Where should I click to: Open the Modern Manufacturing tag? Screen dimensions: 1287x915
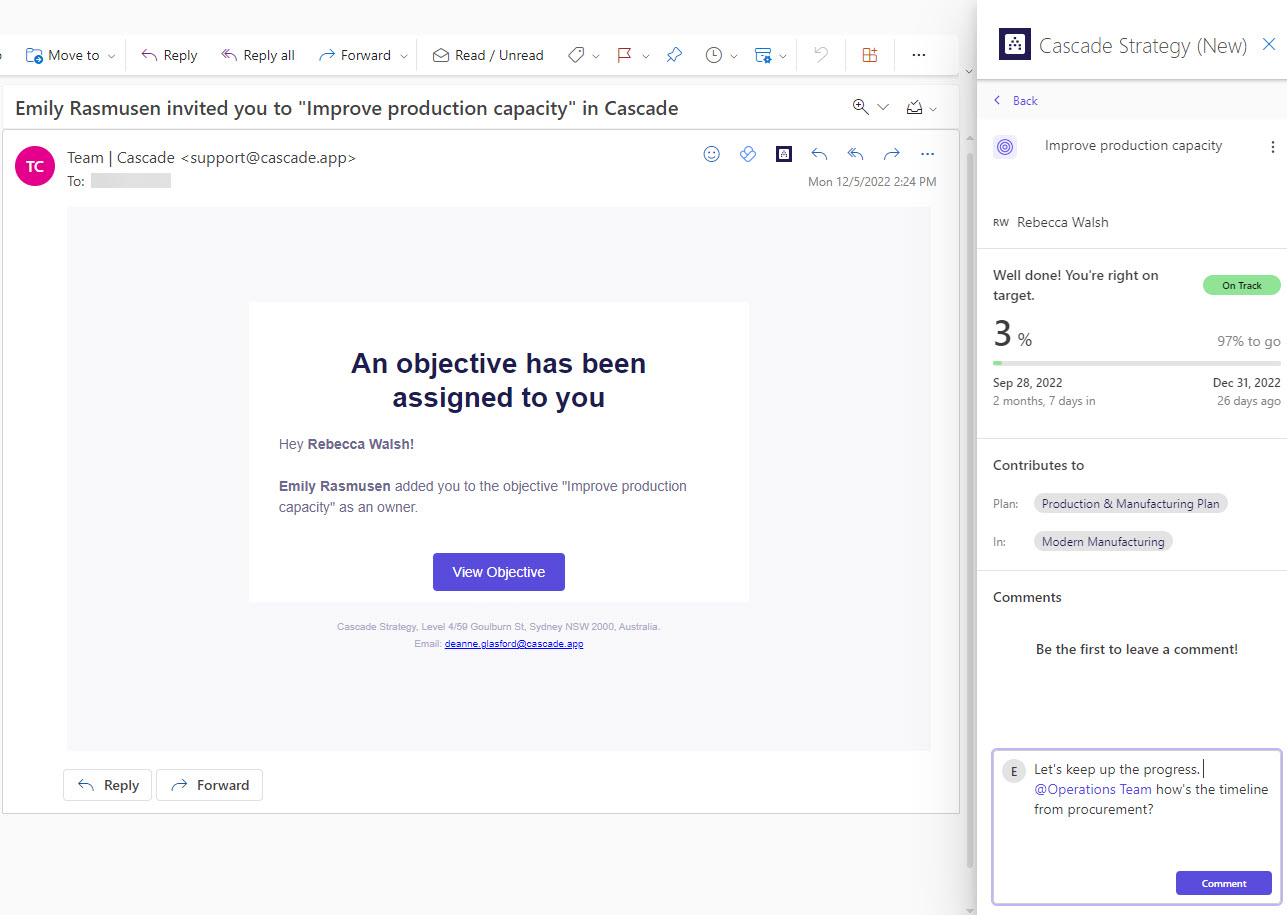[x=1103, y=542]
